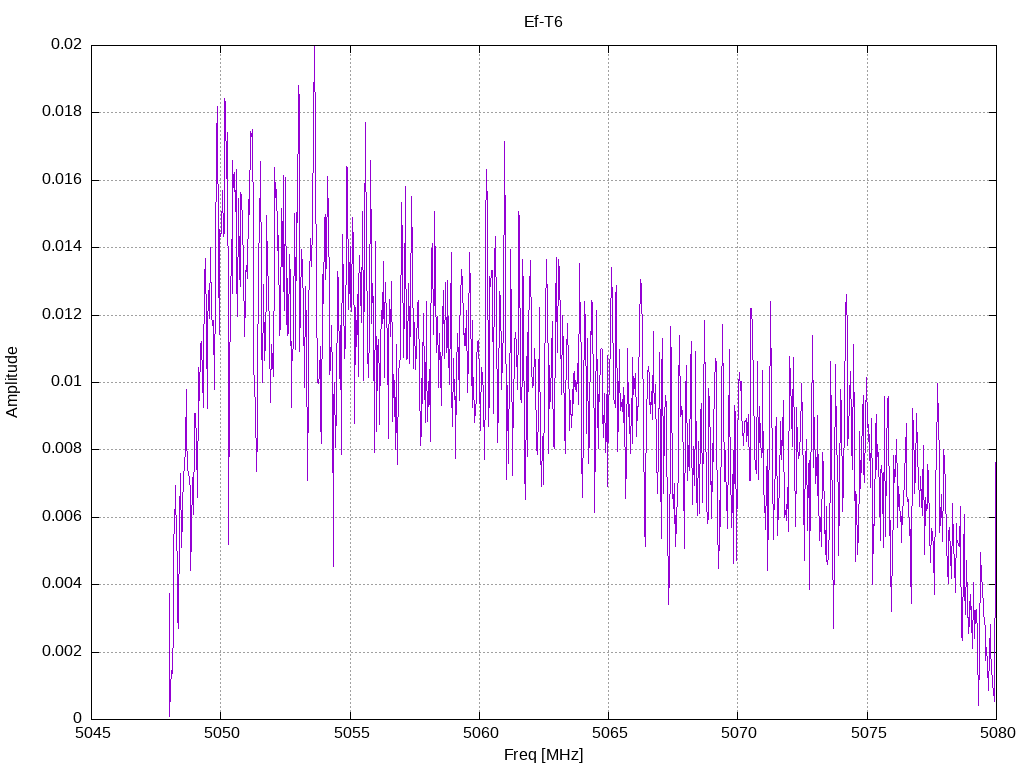
Task: Click y-axis tick label 0.016
Action: 62,179
